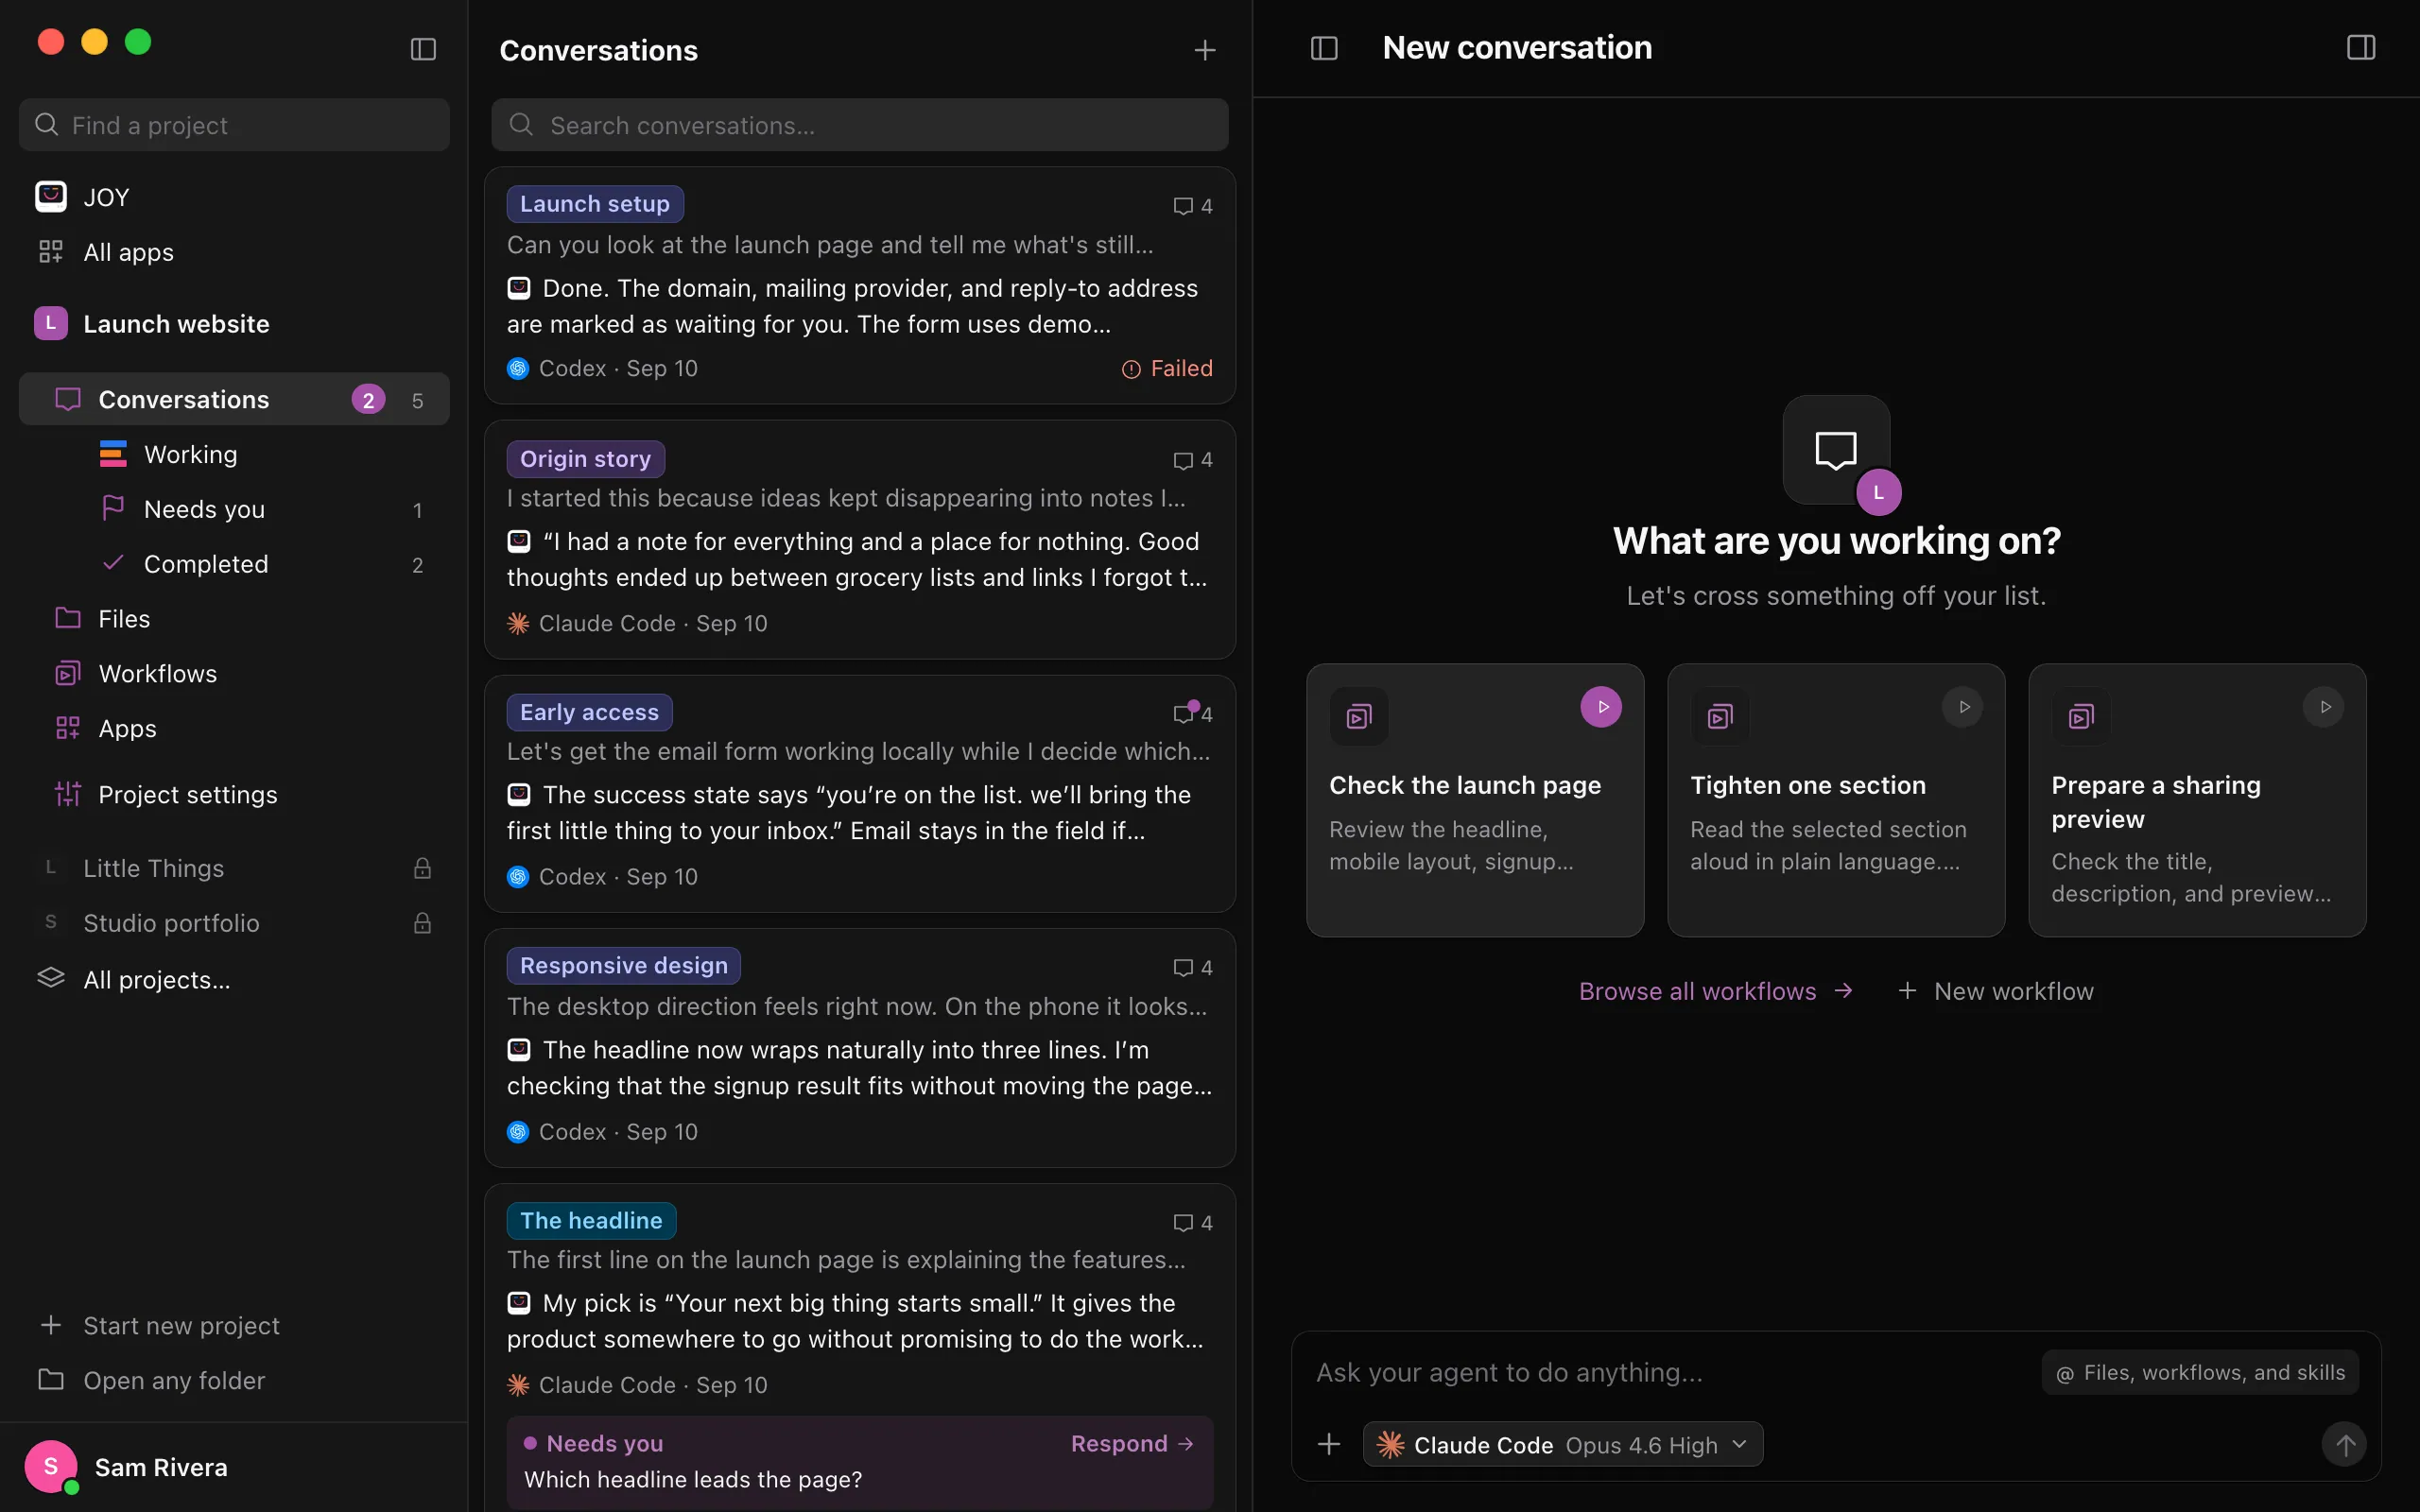Click the send arrow button in composer

(2344, 1444)
